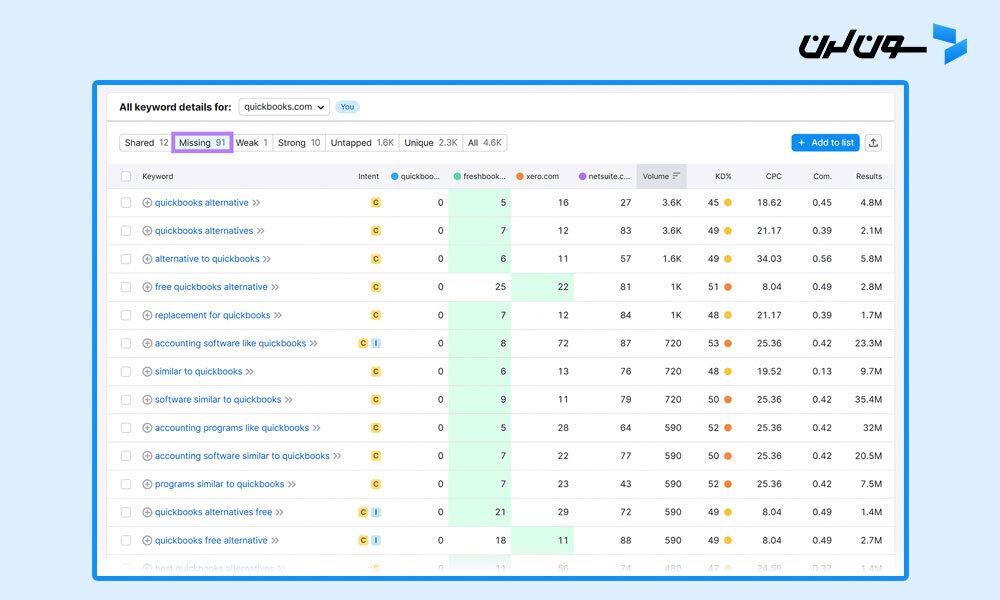1000x600 pixels.
Task: Expand details arrows for 'similar to quickbooks'
Action: tap(249, 371)
